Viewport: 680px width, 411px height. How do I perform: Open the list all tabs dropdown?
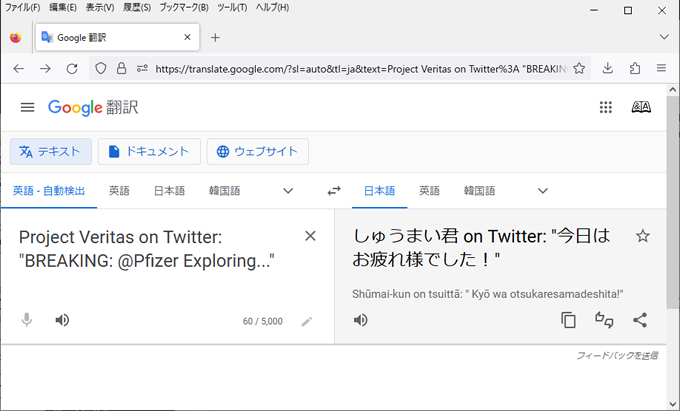click(x=664, y=37)
